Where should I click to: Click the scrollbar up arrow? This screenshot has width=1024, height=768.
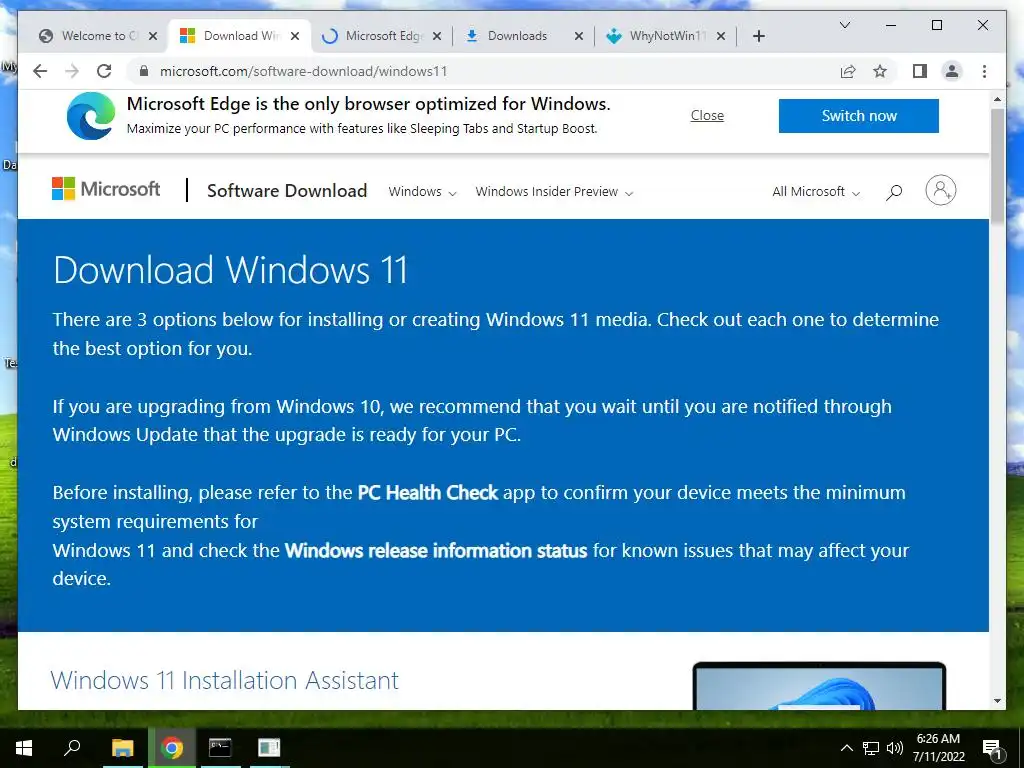(x=997, y=99)
